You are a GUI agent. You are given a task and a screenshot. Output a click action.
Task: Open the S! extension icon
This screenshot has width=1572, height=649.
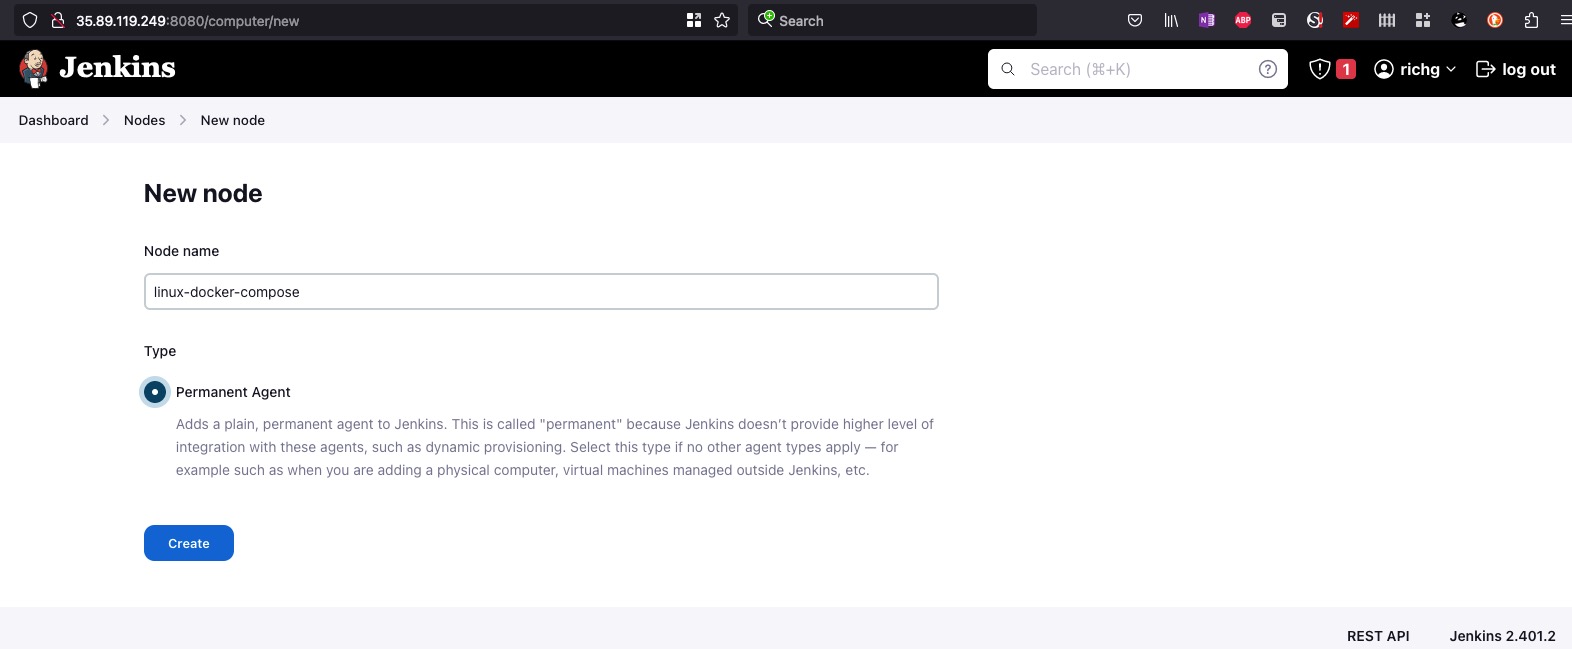coord(1315,20)
